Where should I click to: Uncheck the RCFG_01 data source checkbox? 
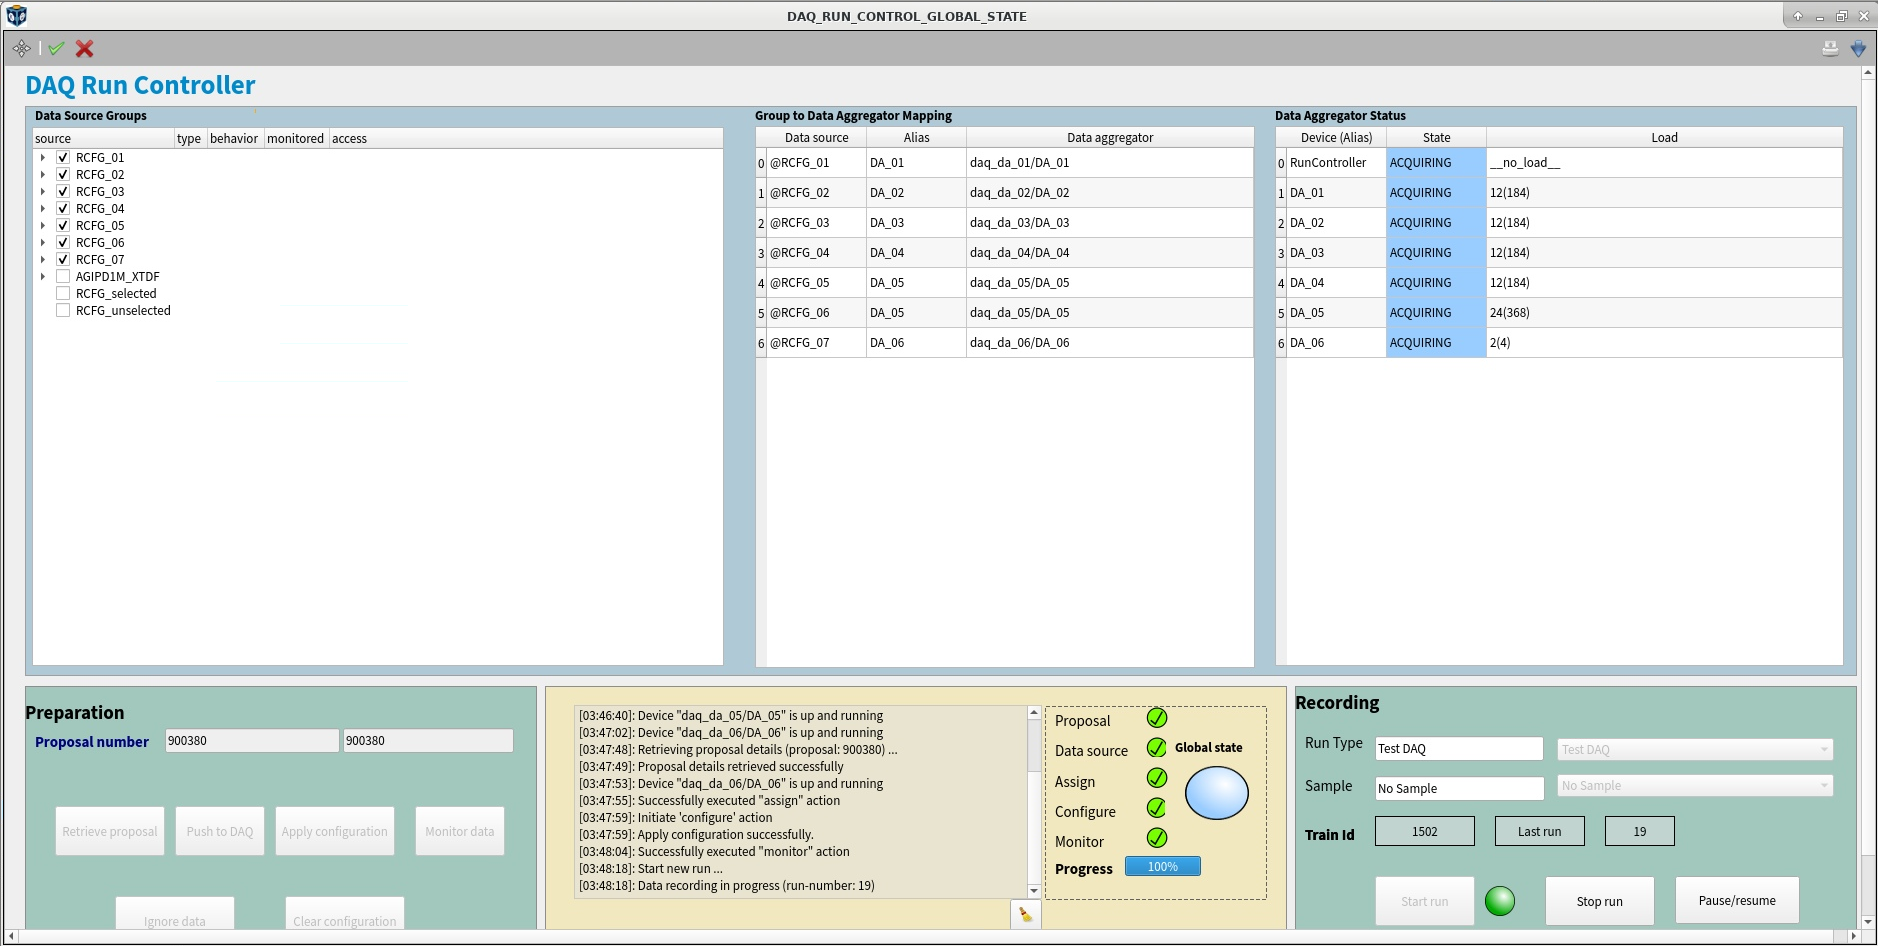(62, 157)
